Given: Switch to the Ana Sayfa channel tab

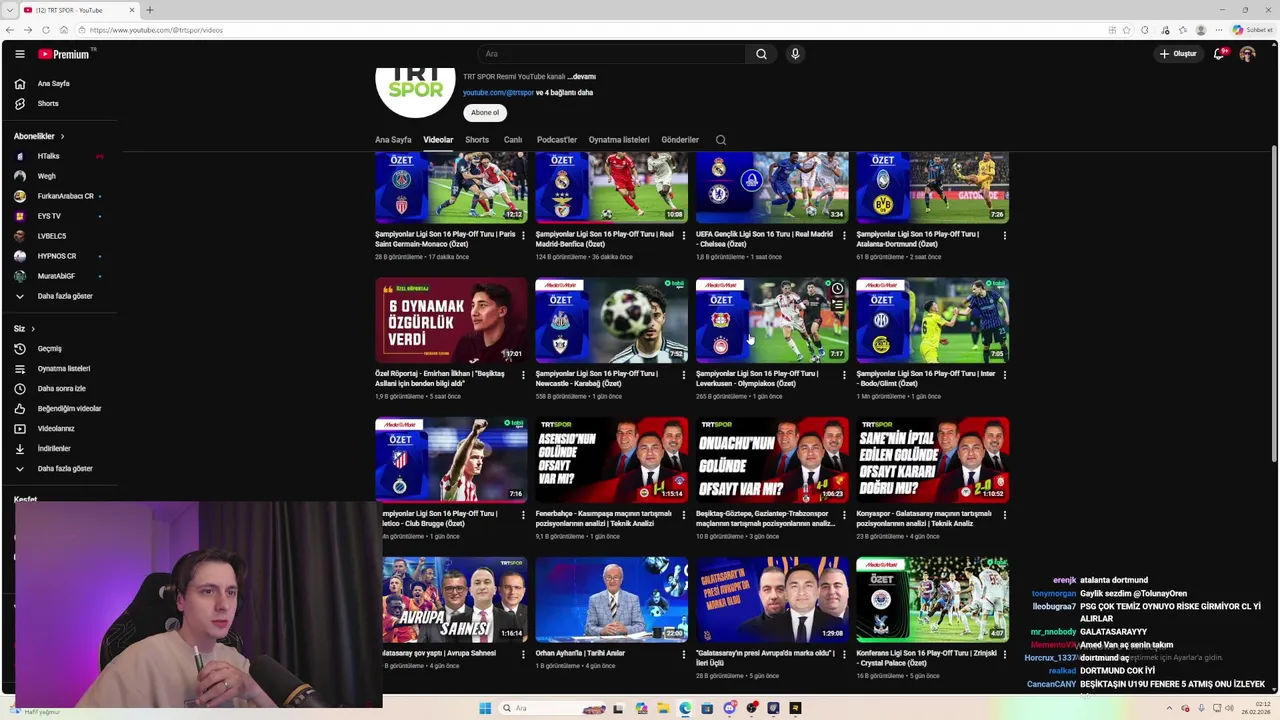Looking at the screenshot, I should point(393,140).
